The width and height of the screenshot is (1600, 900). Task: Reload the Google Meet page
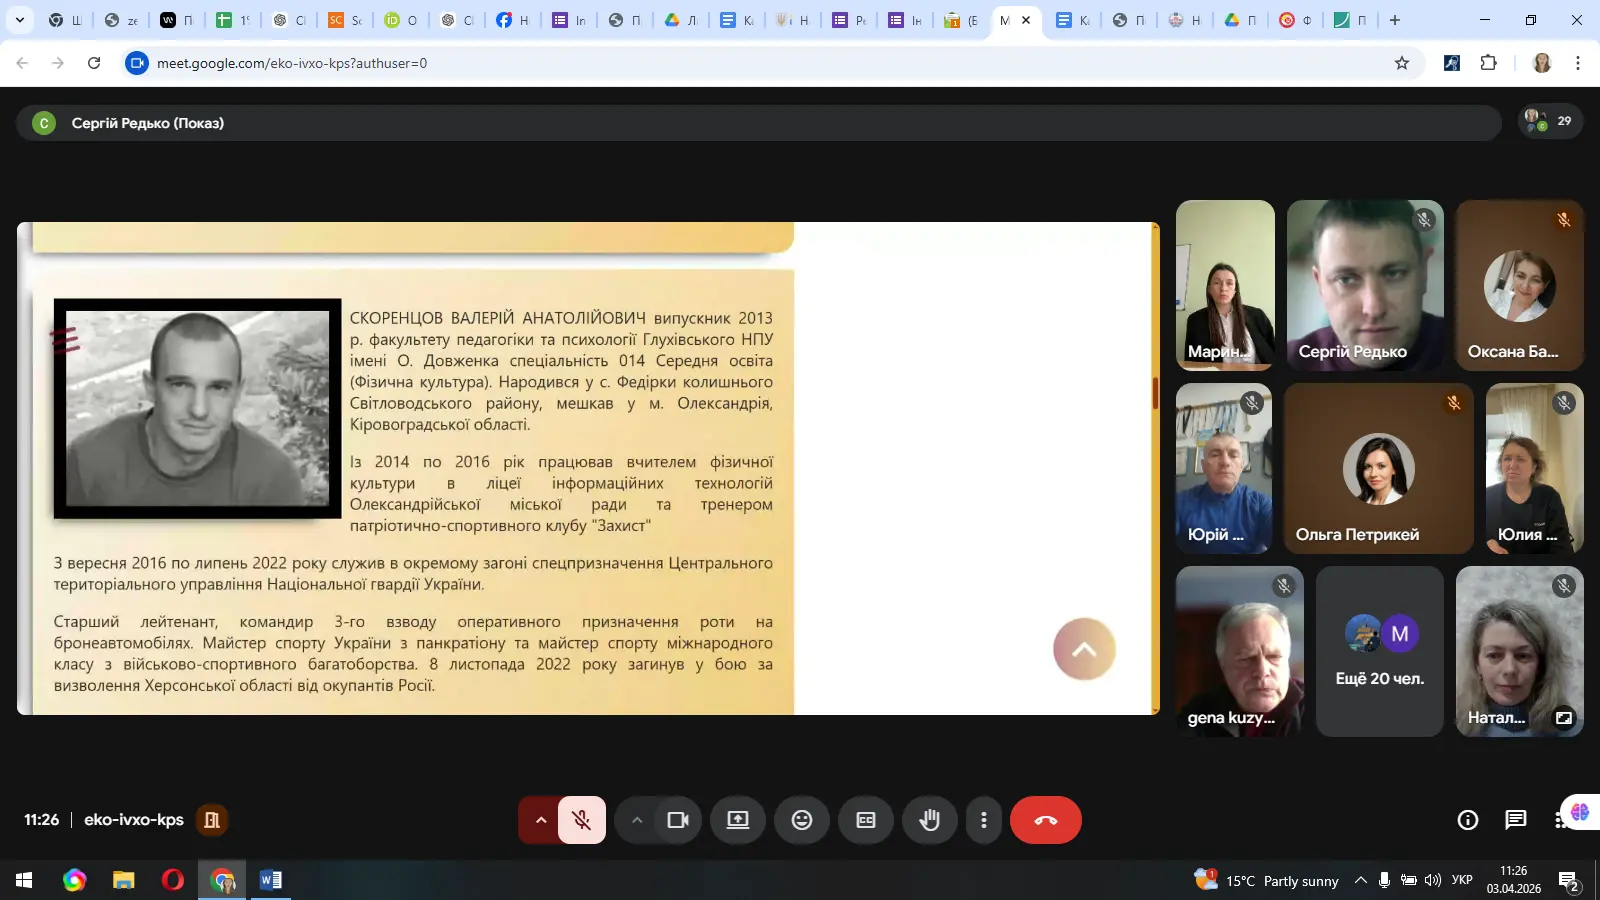(x=94, y=63)
